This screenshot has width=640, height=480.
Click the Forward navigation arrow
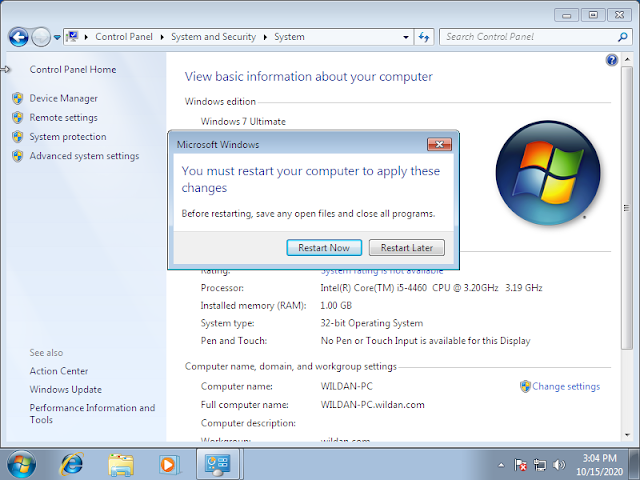coord(41,37)
